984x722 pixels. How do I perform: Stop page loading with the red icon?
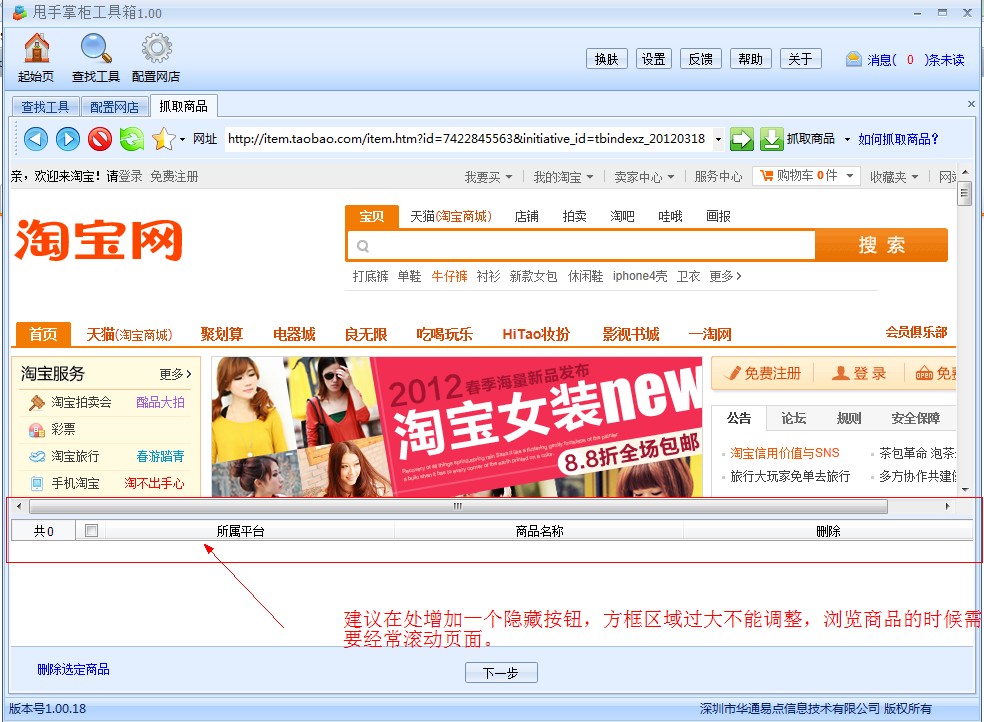(x=100, y=139)
